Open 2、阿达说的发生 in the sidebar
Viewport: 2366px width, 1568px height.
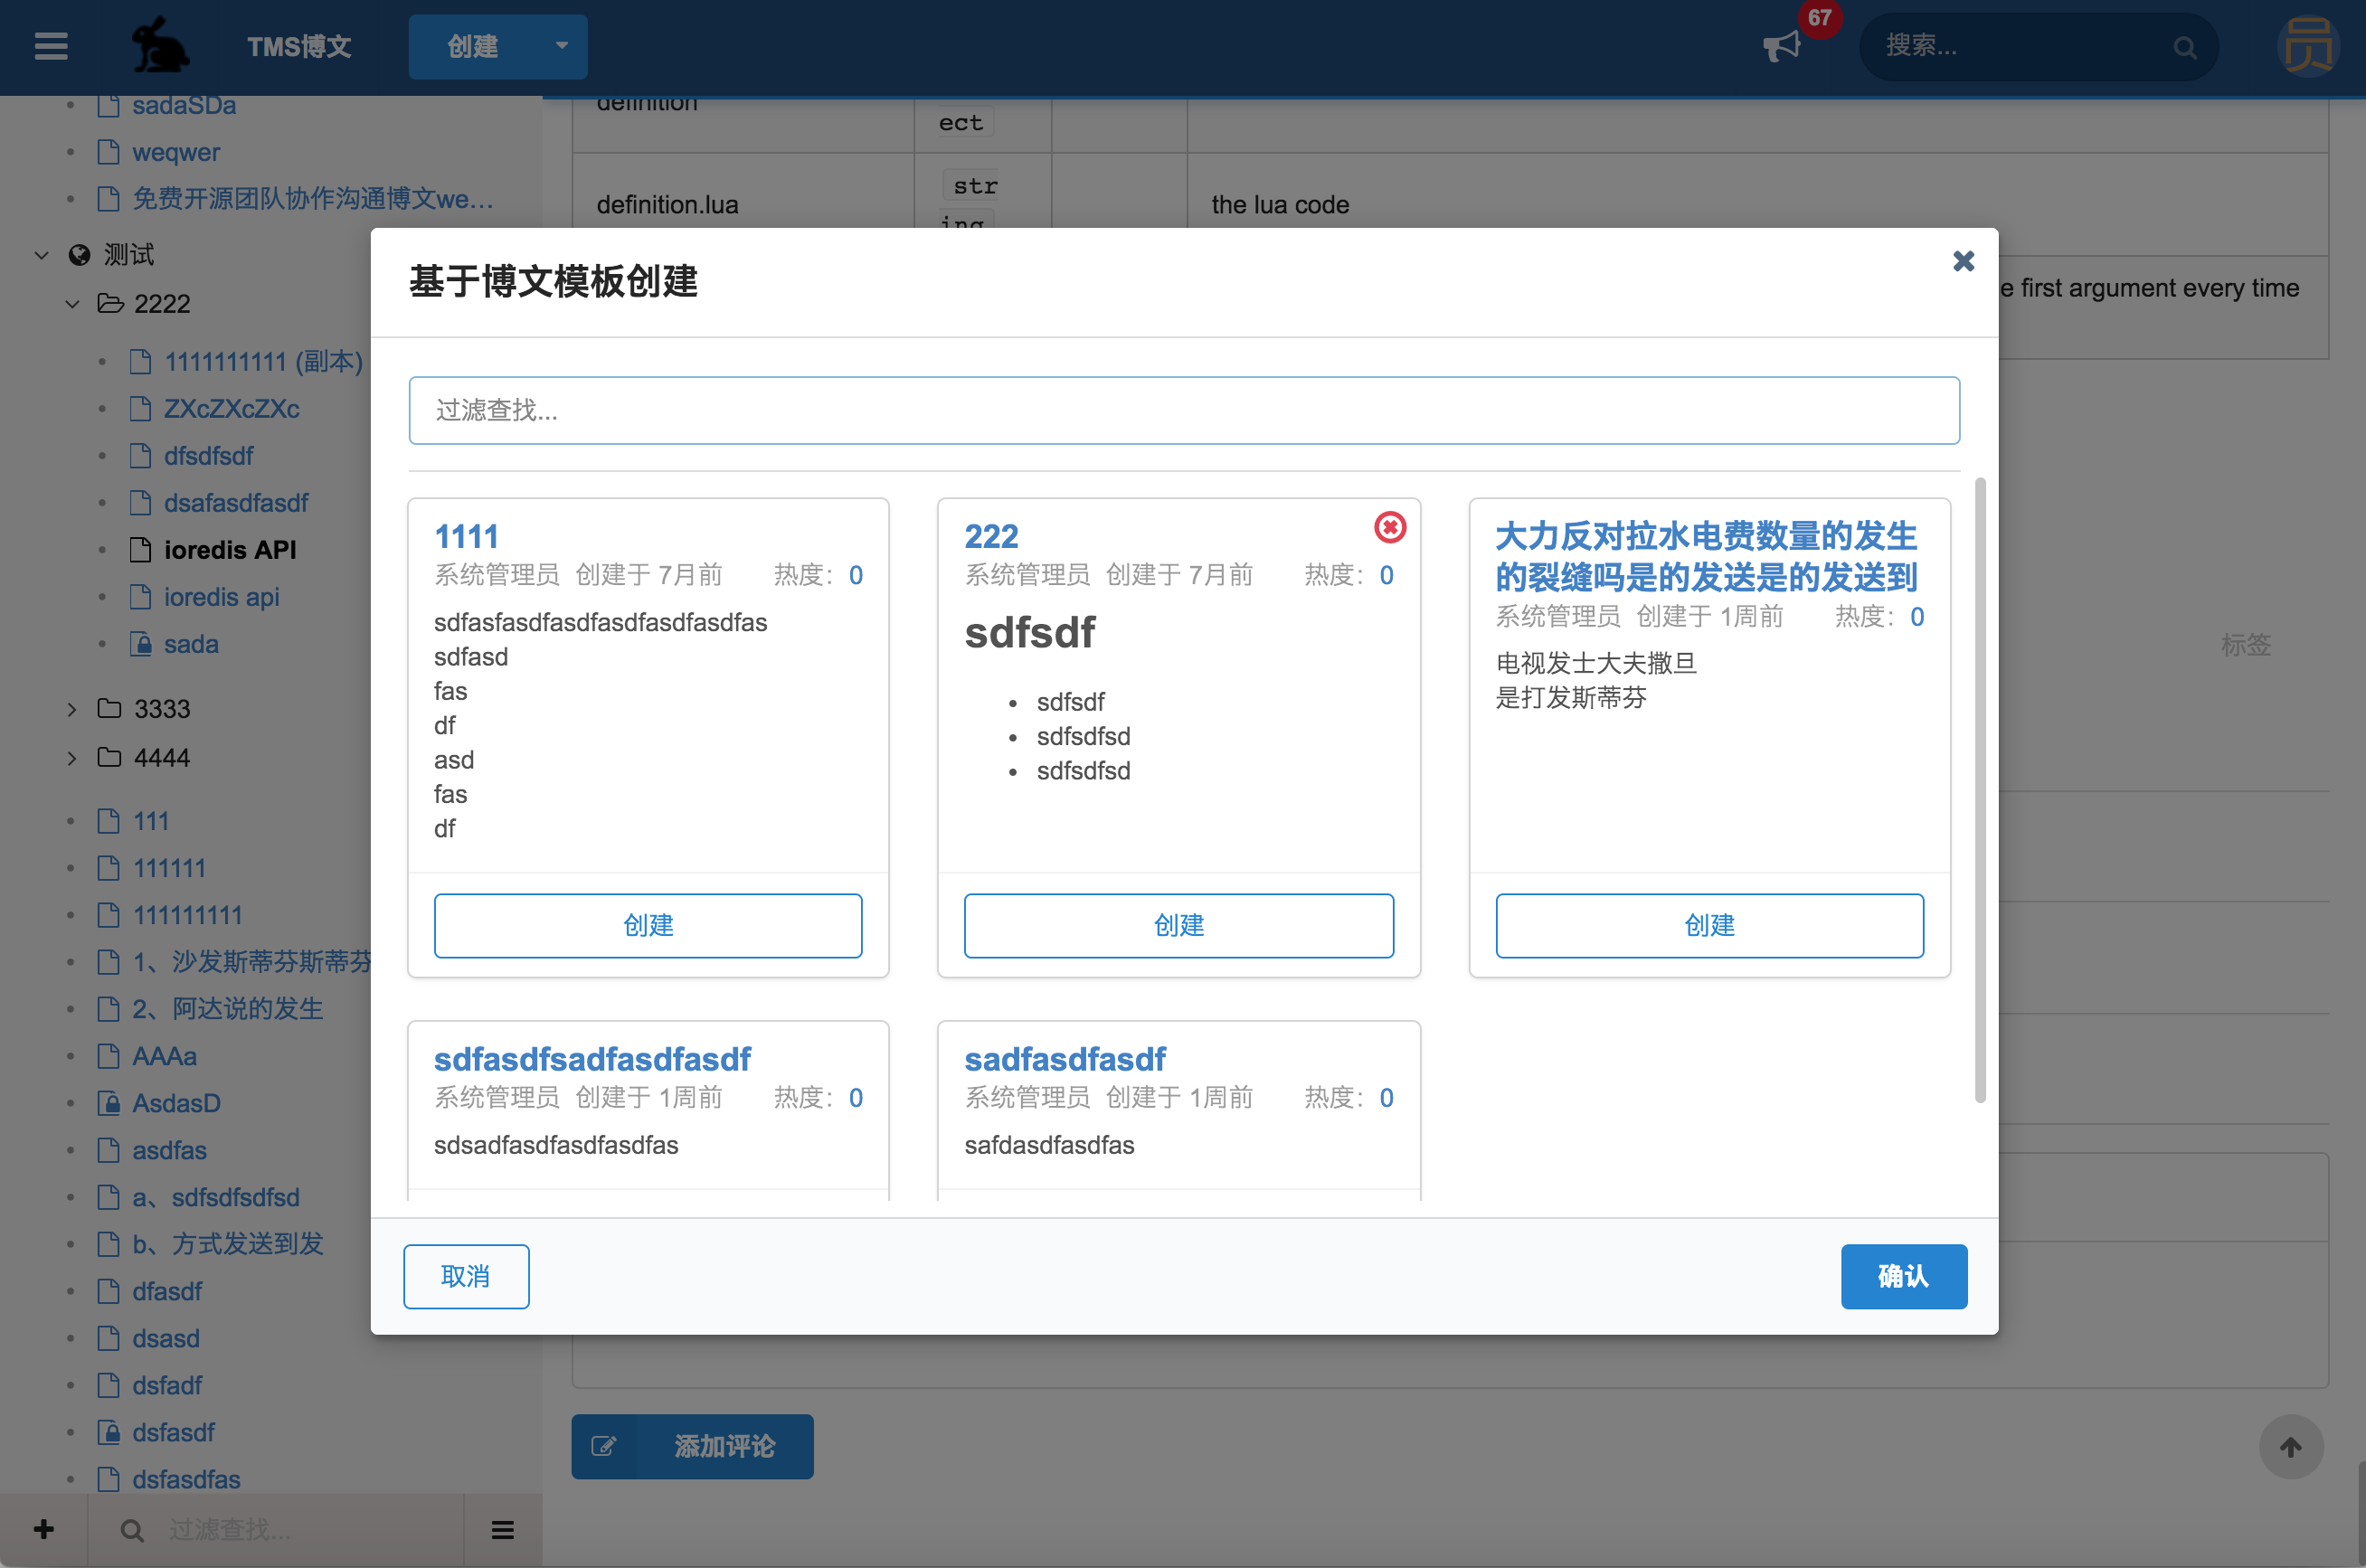pos(228,1008)
